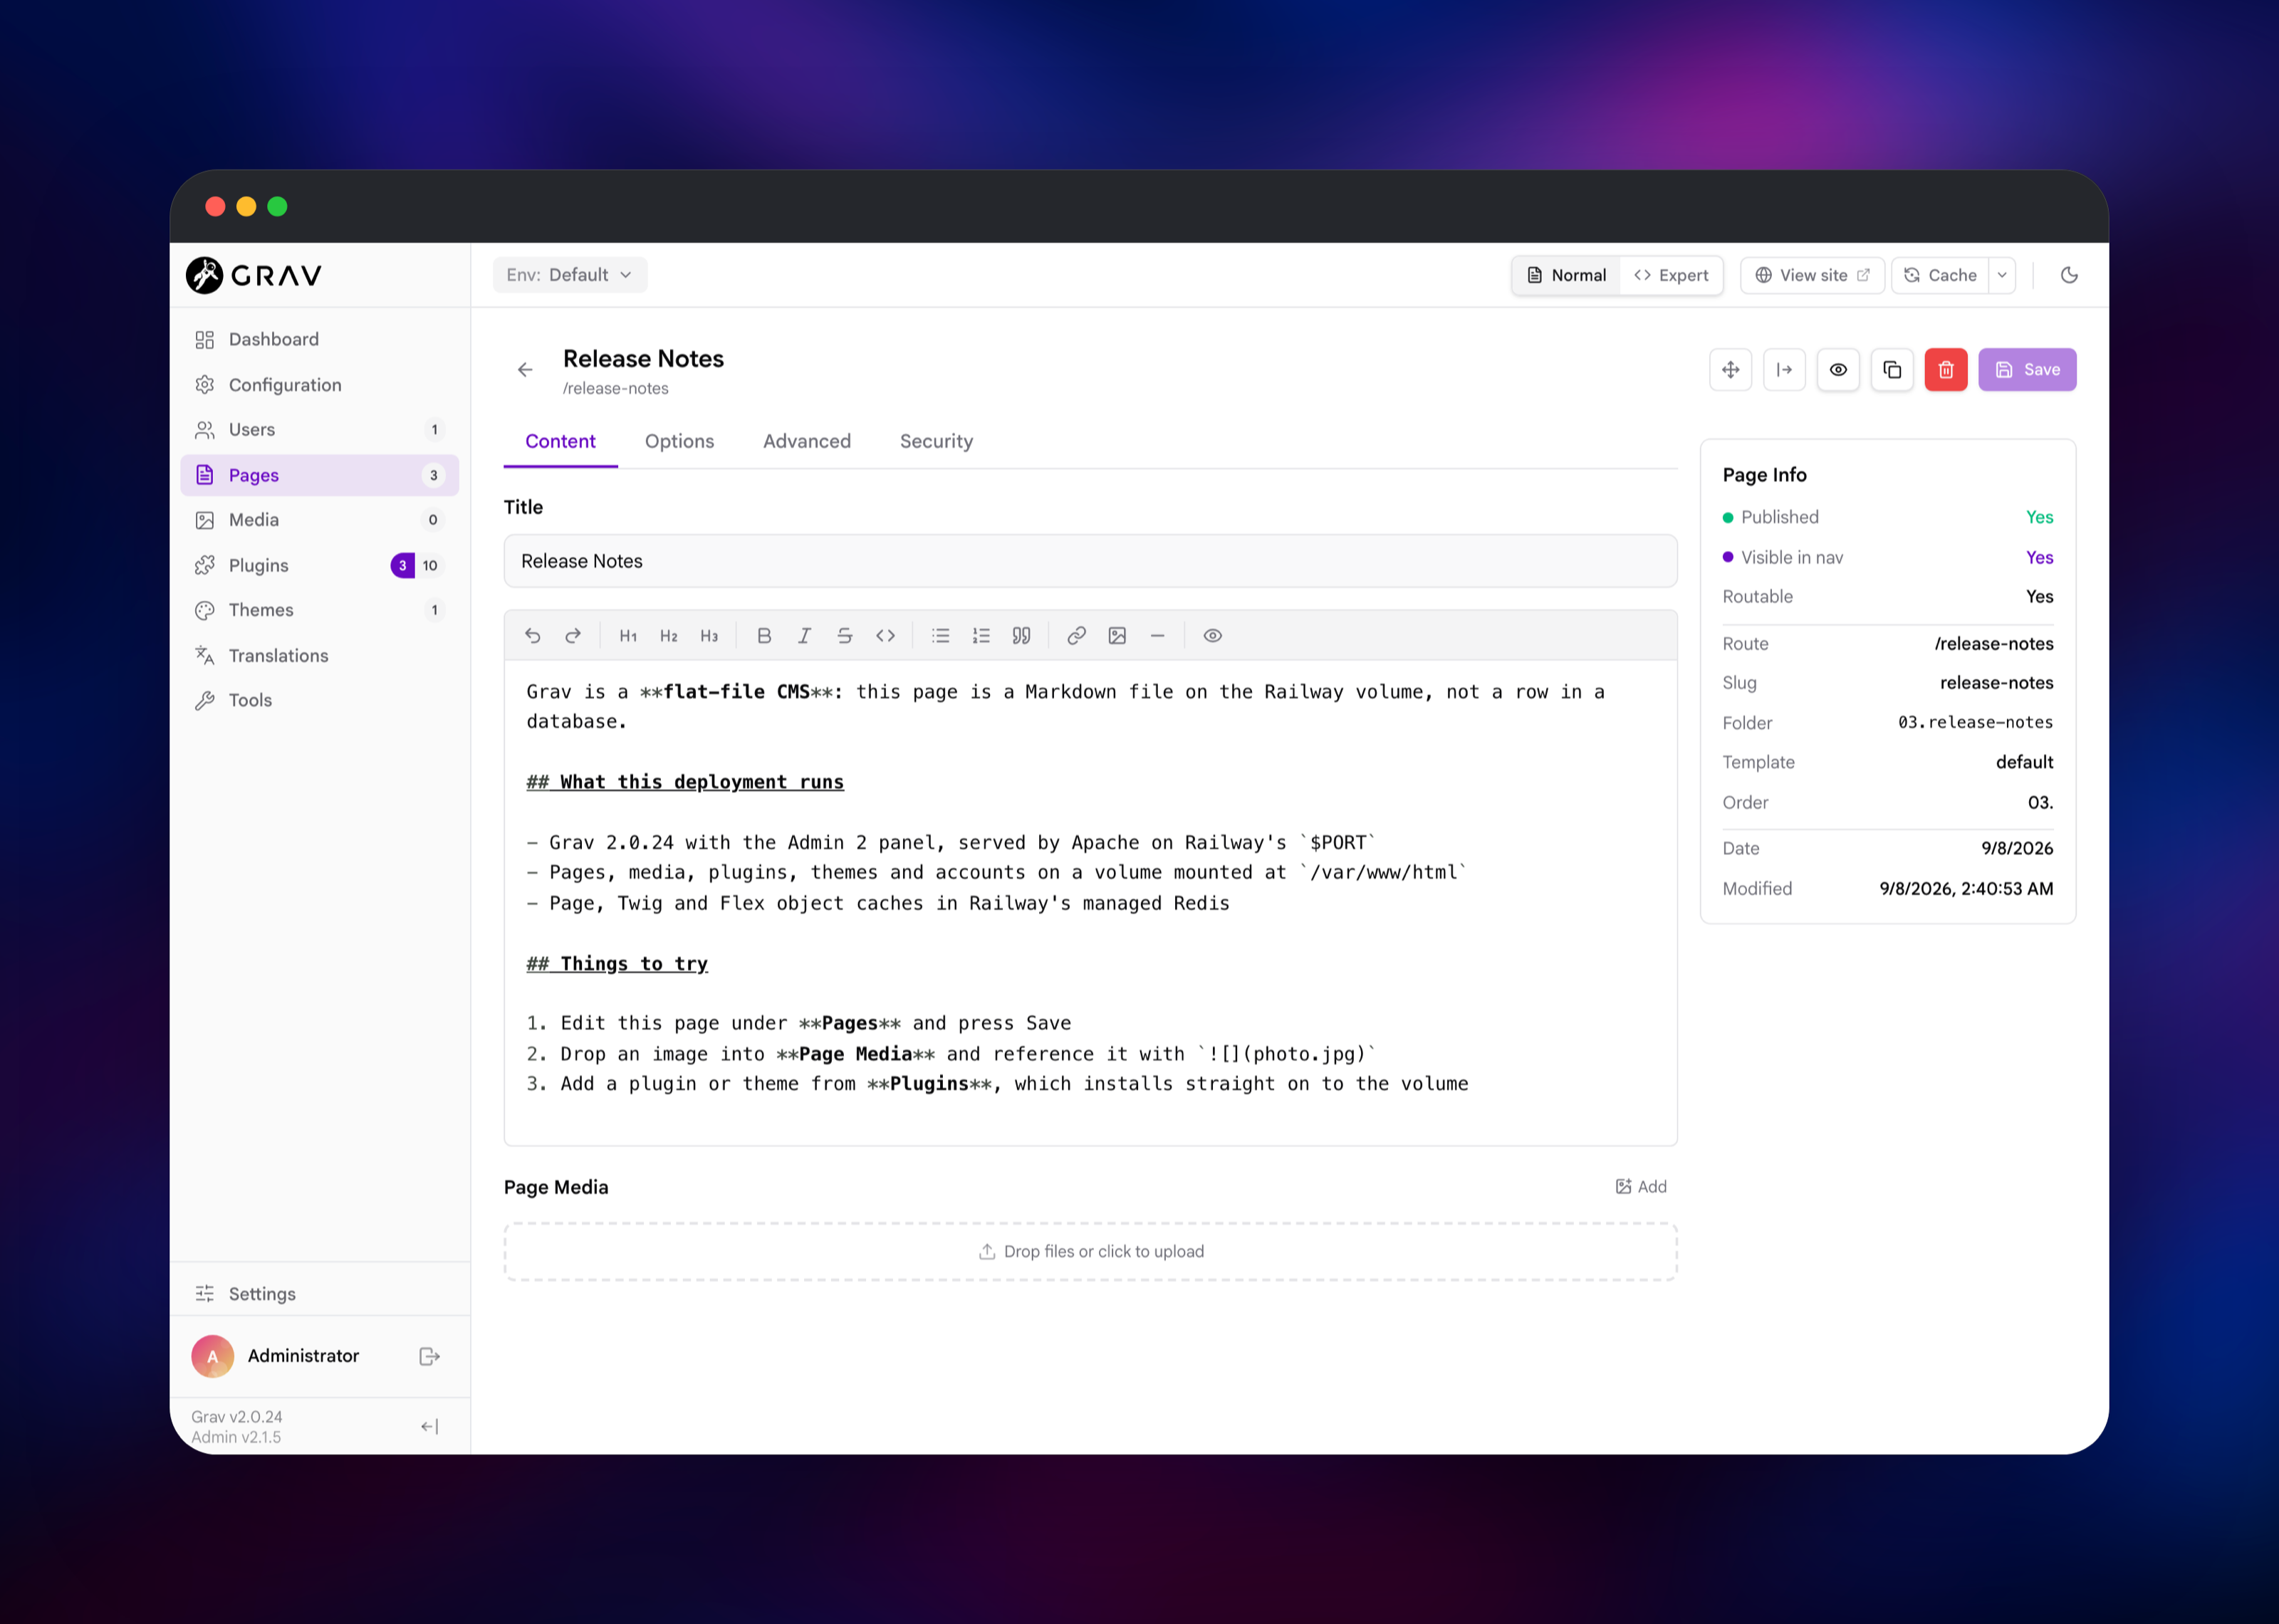The height and width of the screenshot is (1624, 2279).
Task: Click the logout icon beside Administrator
Action: pos(429,1356)
